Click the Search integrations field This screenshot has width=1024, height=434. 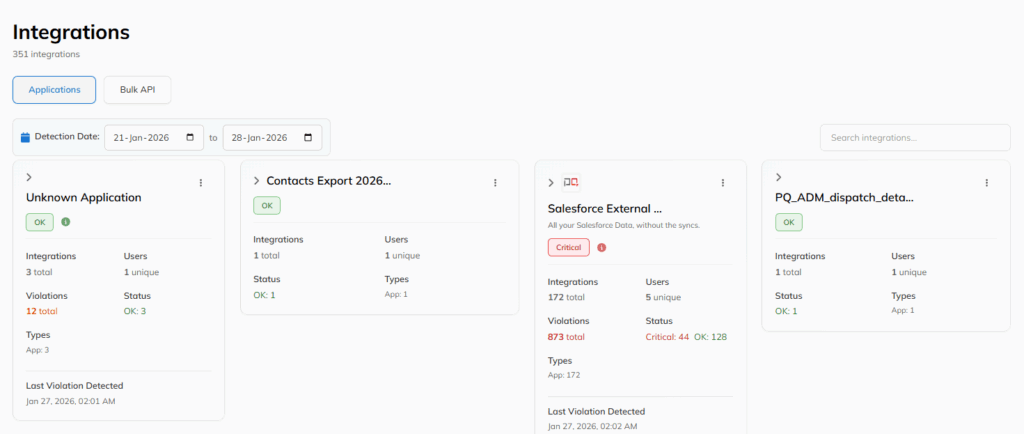tap(914, 137)
